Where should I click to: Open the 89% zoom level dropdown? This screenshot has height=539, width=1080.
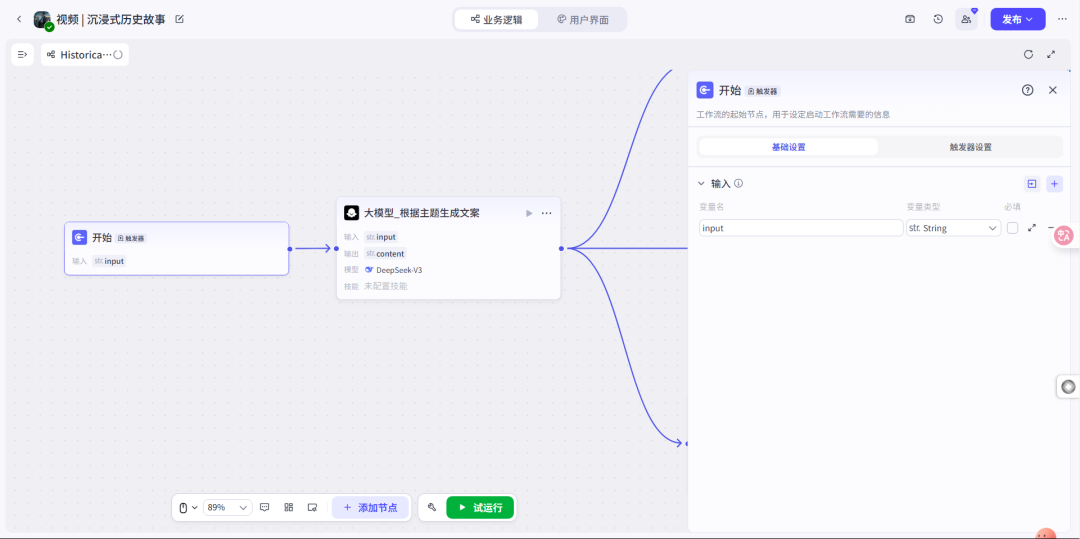click(x=228, y=507)
